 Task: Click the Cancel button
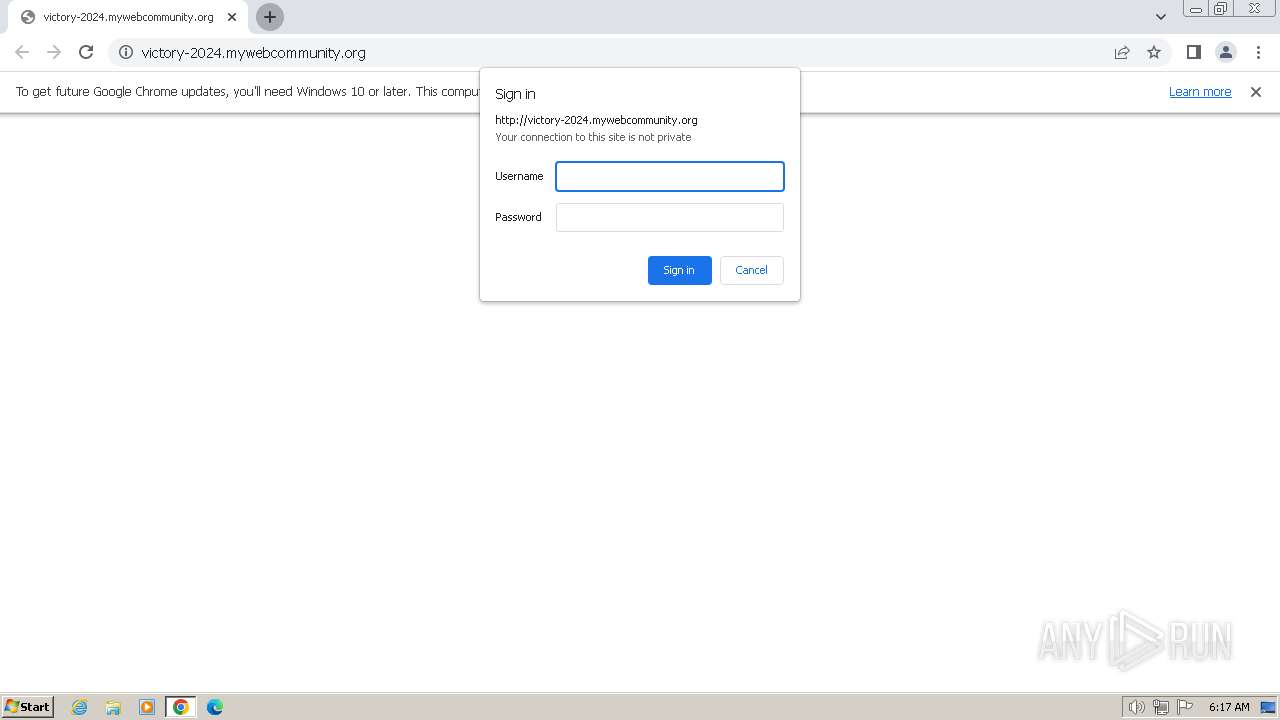point(752,270)
